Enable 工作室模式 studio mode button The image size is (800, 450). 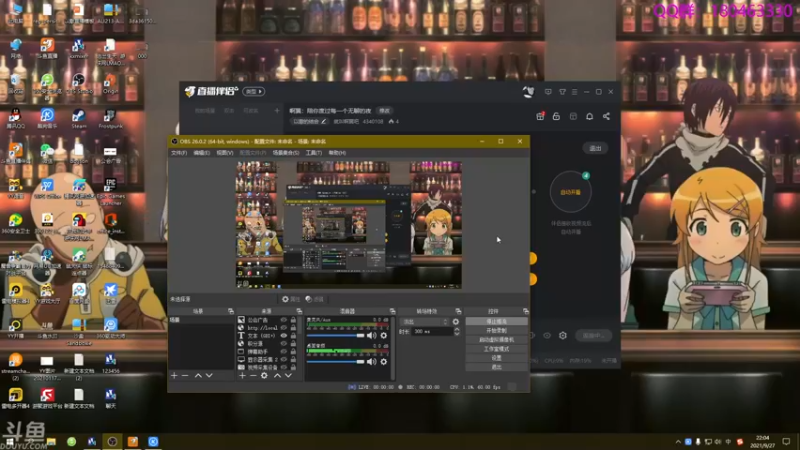(496, 349)
